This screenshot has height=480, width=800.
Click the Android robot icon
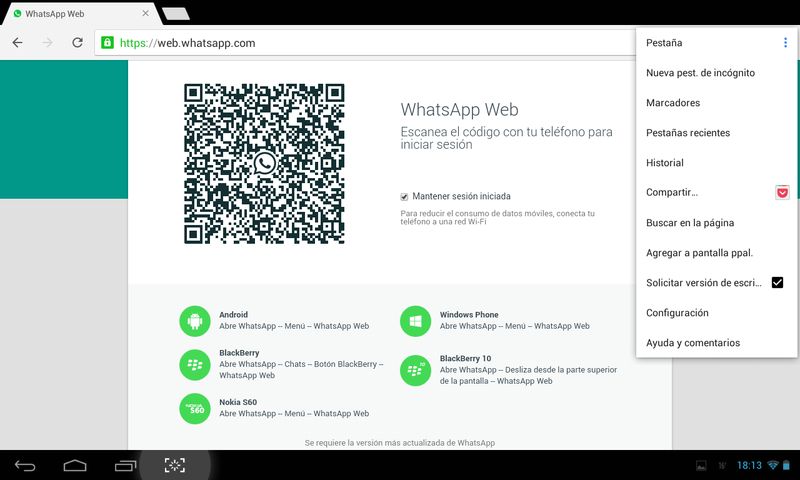click(x=195, y=321)
